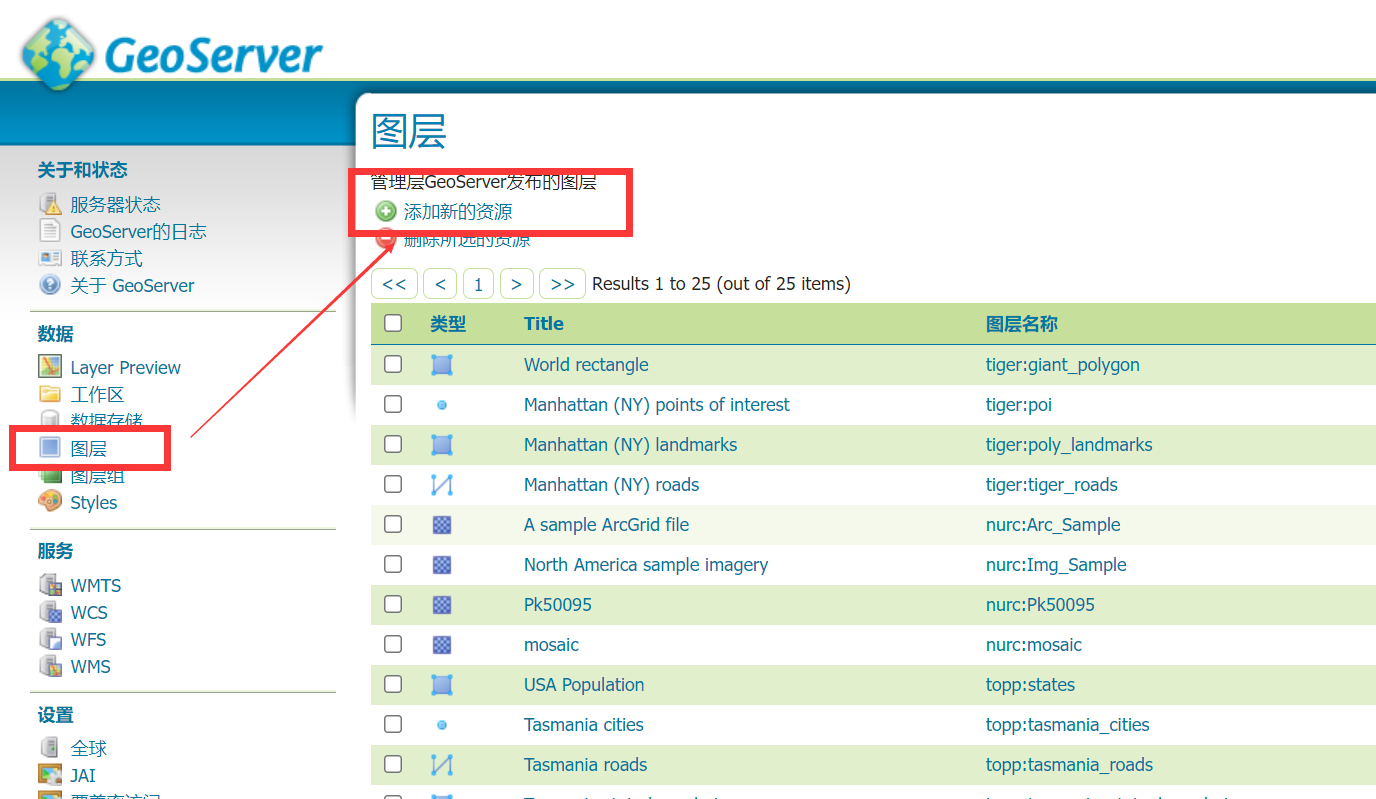Click topp:tasmania_roads layer name
Viewport: 1376px width, 799px height.
[x=1069, y=765]
